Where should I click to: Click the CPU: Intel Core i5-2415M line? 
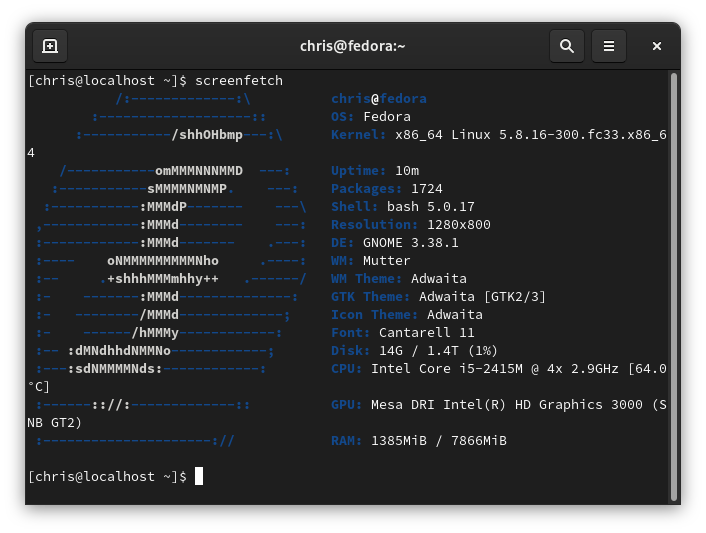point(499,369)
